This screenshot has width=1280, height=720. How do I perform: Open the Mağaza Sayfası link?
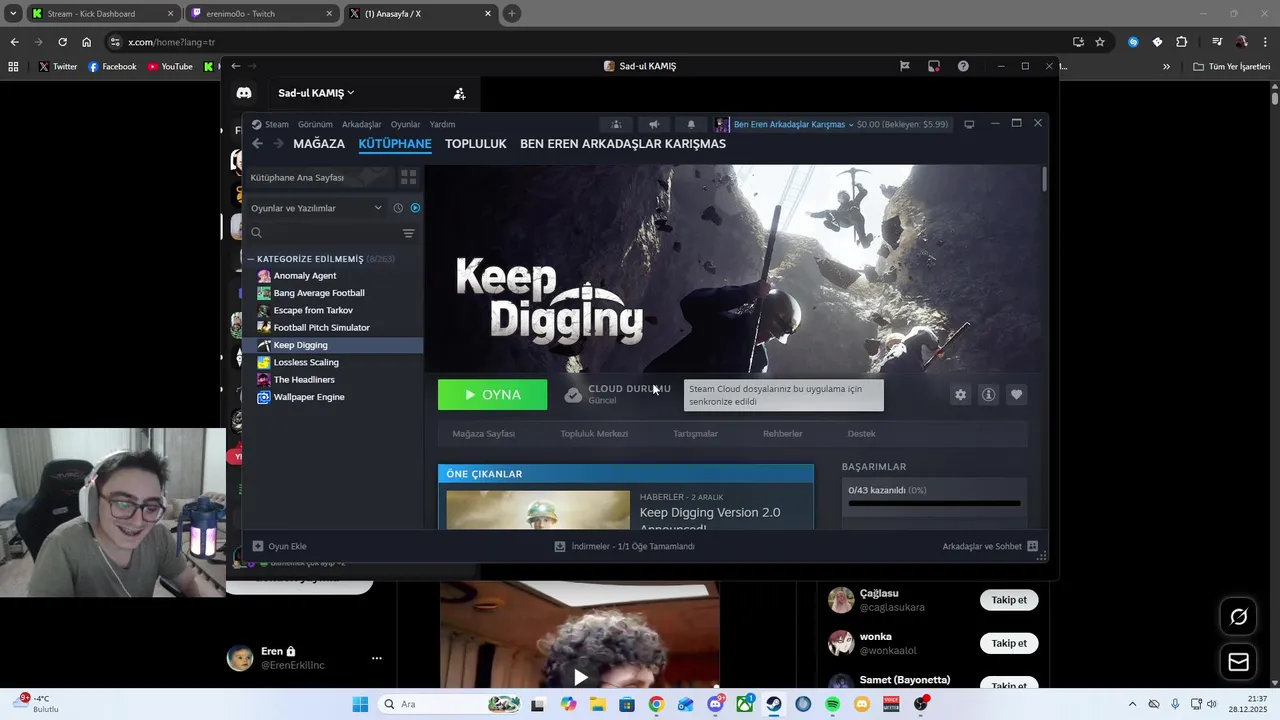pyautogui.click(x=484, y=434)
